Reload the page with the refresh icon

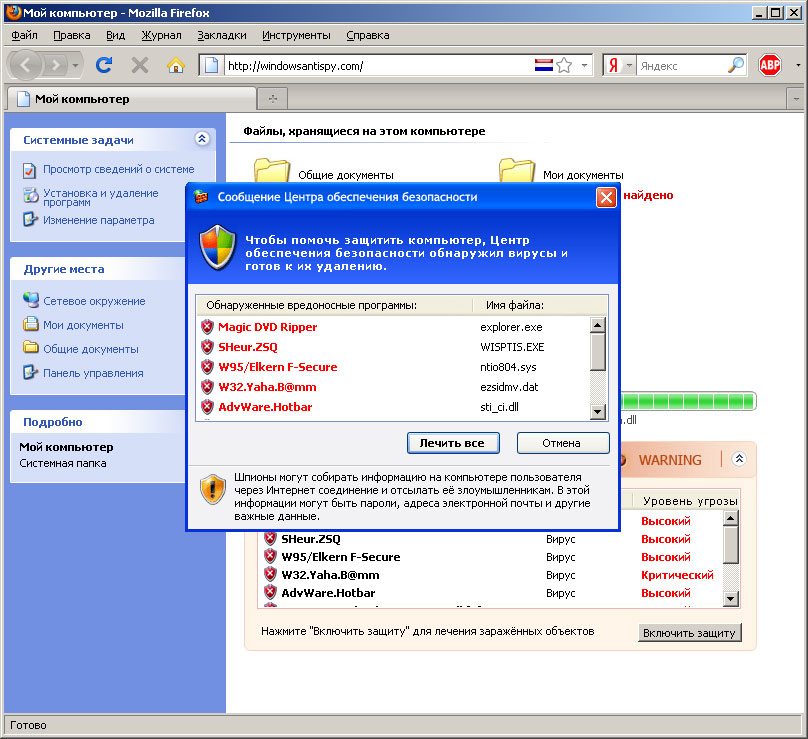point(104,65)
